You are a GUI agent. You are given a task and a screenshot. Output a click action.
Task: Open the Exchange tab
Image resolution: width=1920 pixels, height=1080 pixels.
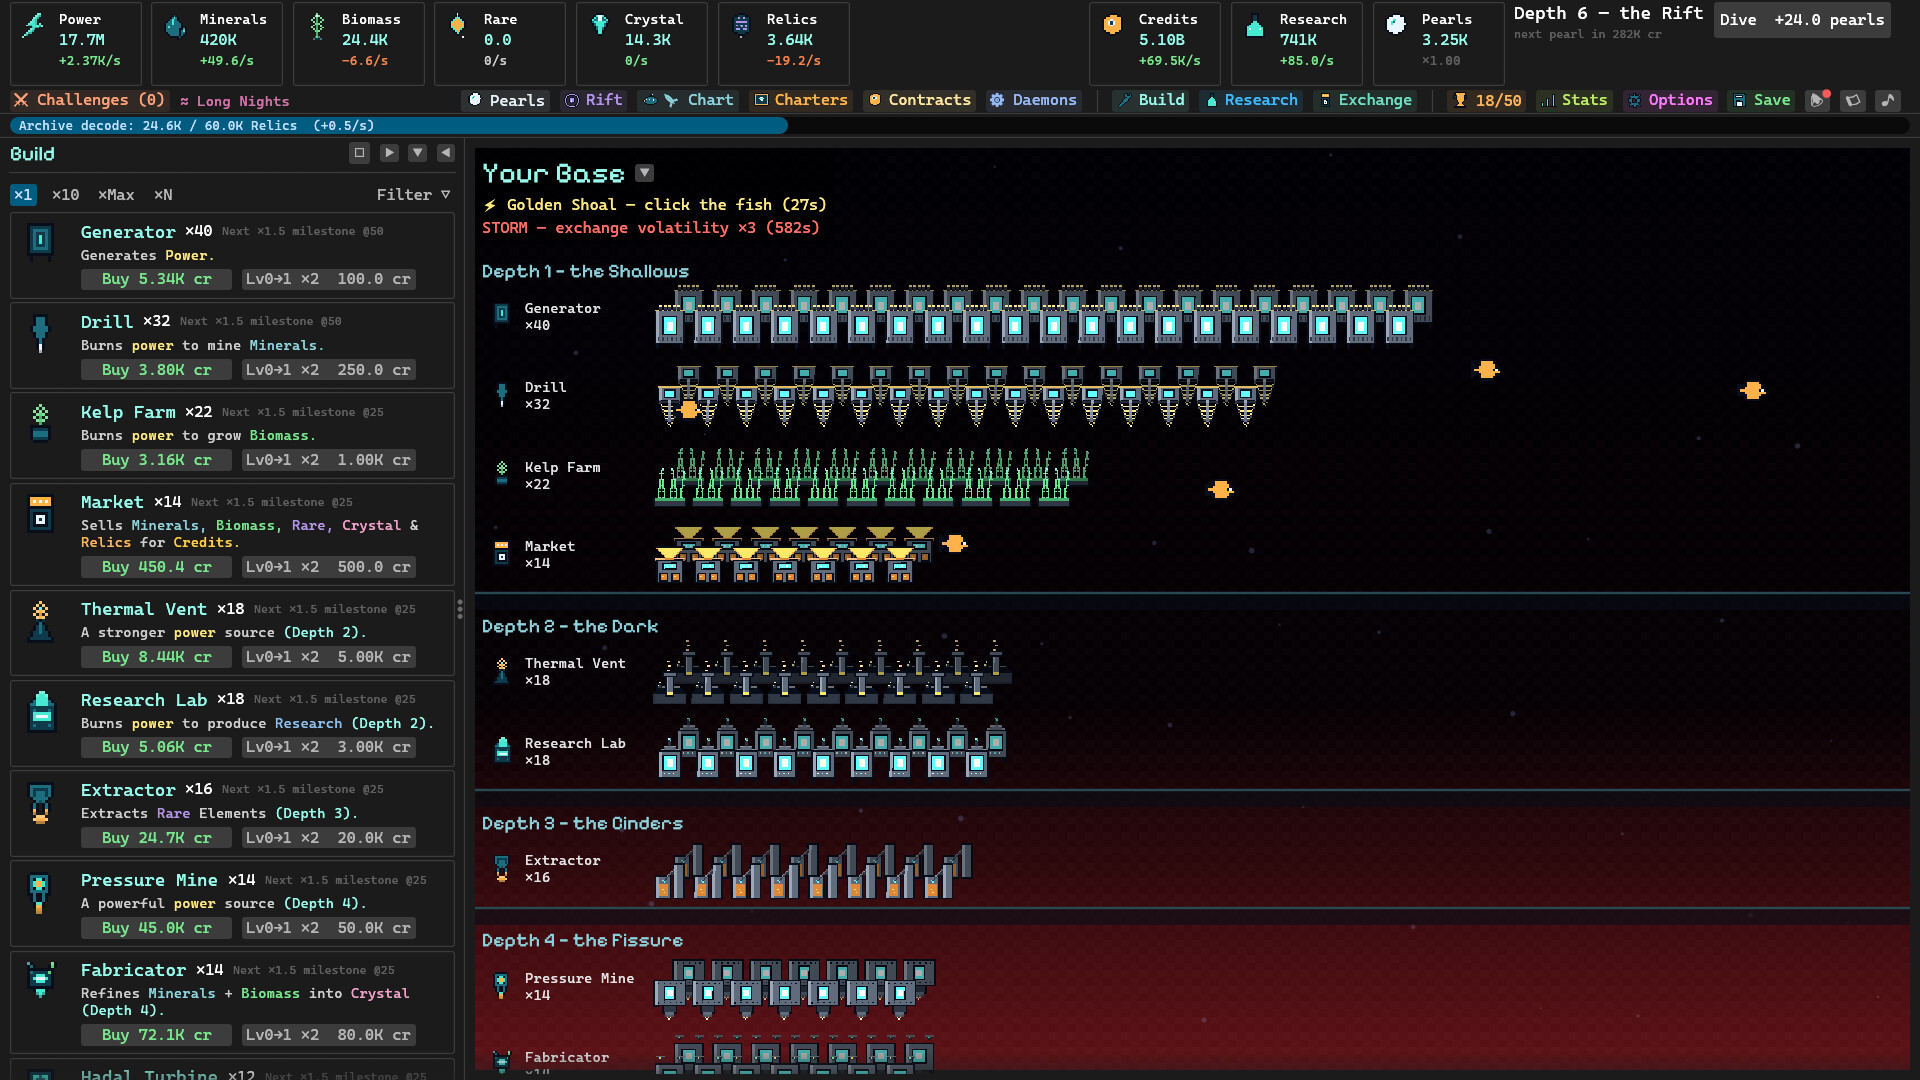pyautogui.click(x=1365, y=100)
